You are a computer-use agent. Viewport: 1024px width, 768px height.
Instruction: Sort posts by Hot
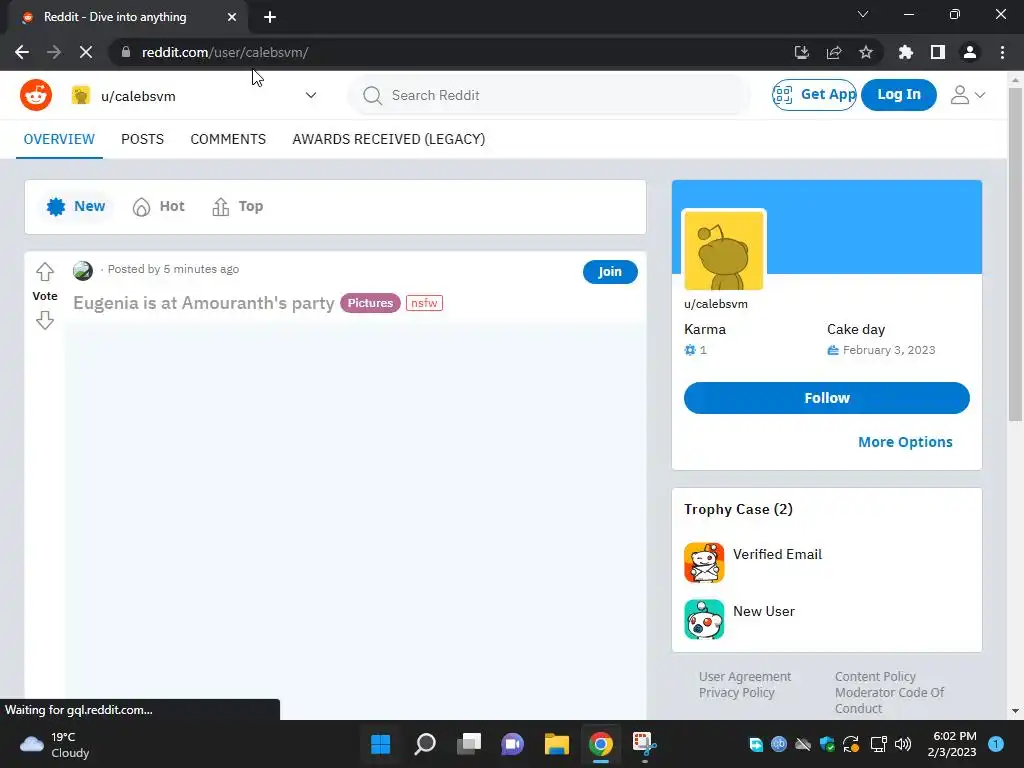click(x=159, y=206)
